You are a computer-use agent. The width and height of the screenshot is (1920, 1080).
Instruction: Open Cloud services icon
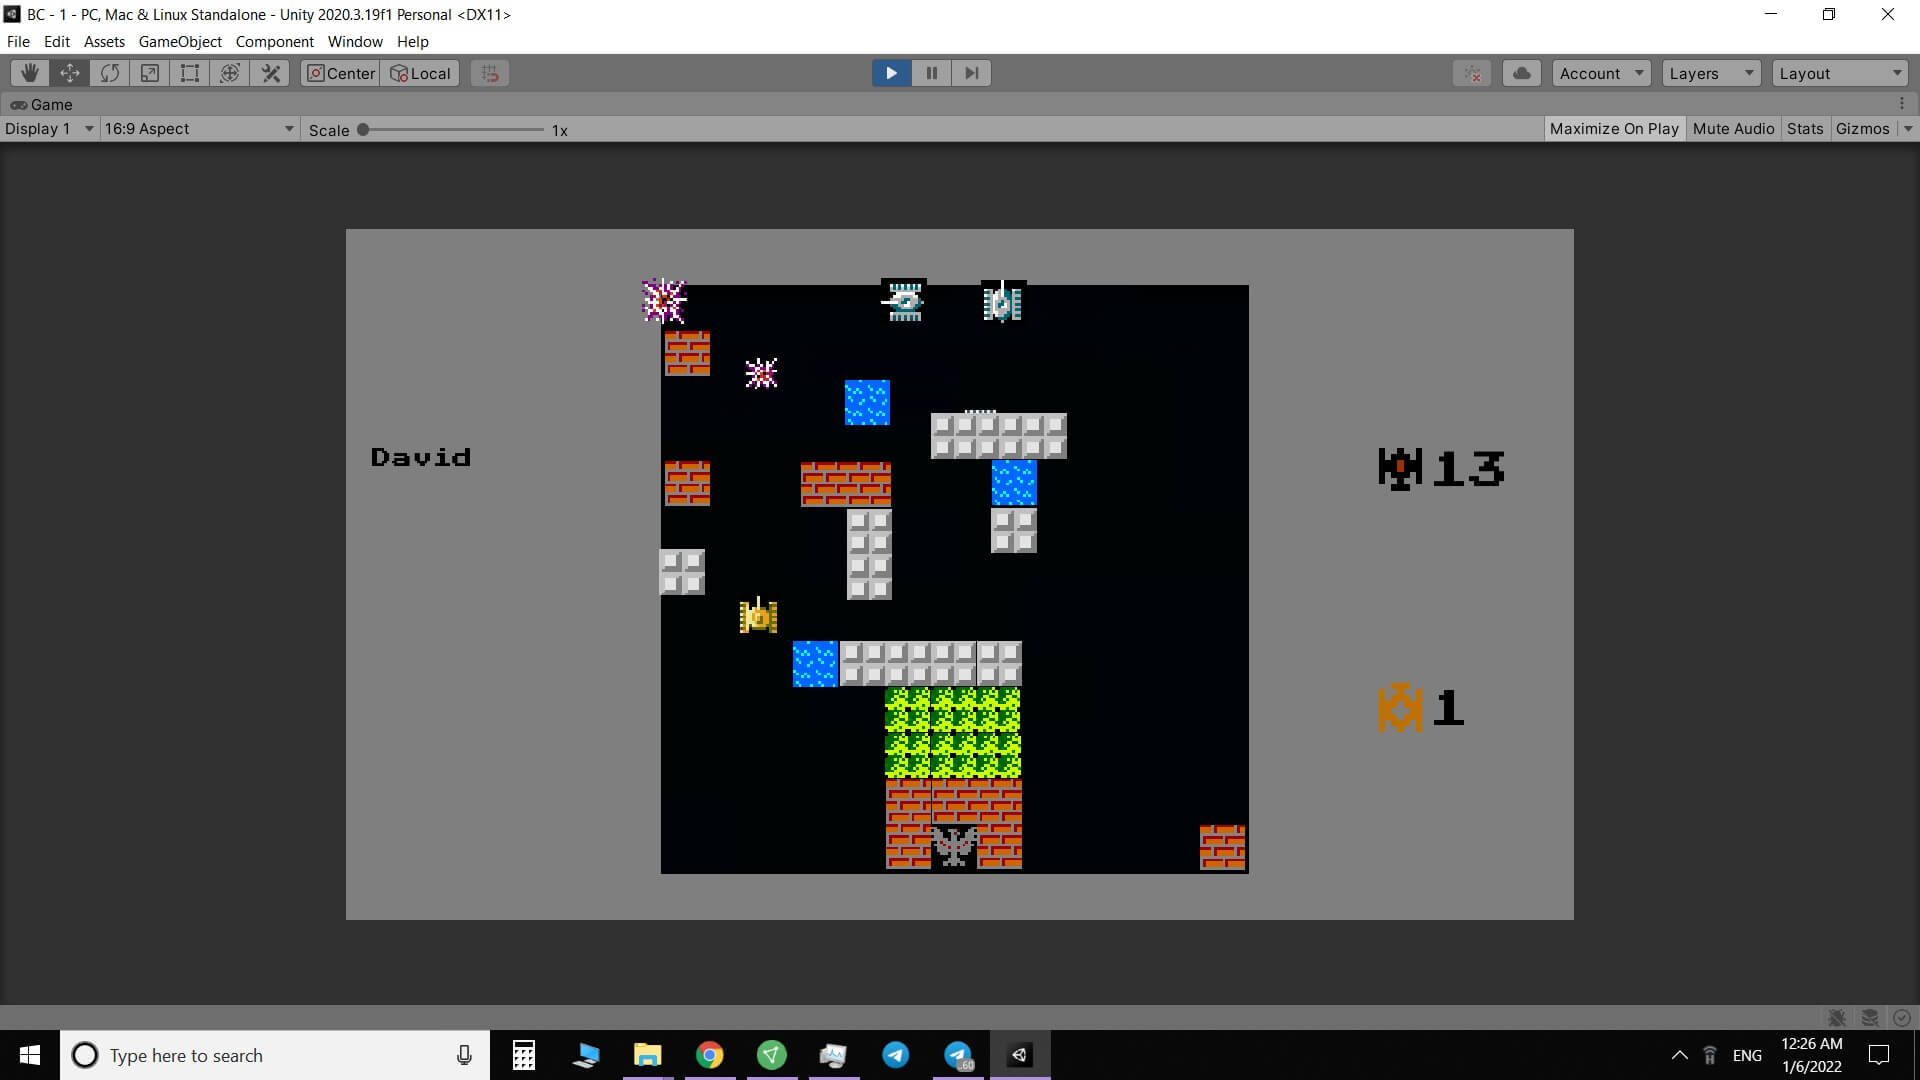click(x=1522, y=73)
